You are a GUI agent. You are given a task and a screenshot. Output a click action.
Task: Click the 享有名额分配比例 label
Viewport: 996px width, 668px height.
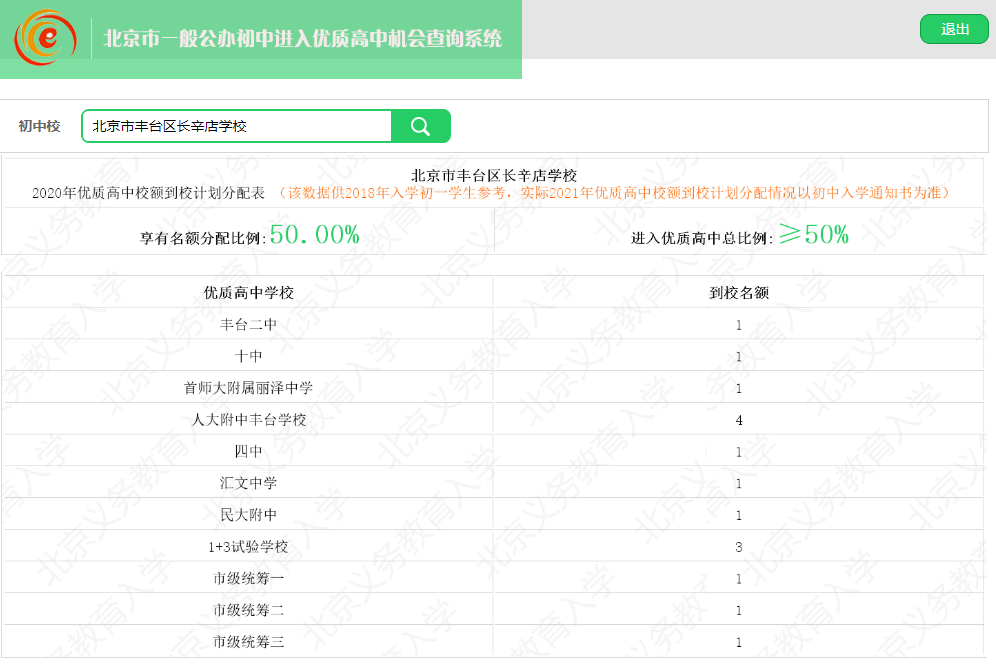tap(203, 238)
